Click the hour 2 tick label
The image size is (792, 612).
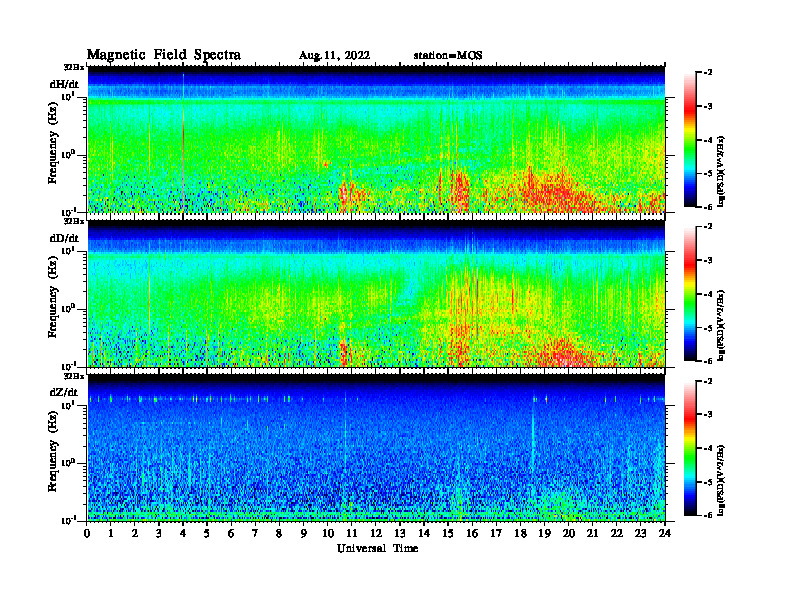point(135,534)
